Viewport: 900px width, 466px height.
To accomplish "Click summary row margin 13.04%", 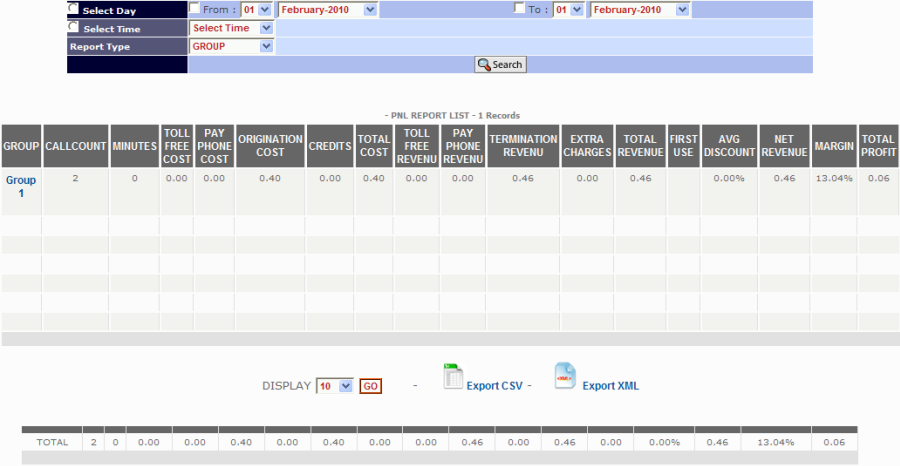I will [776, 442].
